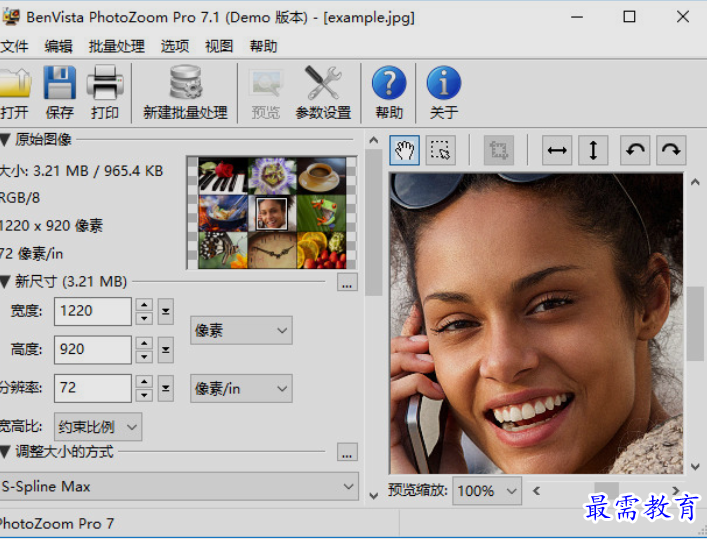Click the RGB/8 color mode text
The height and width of the screenshot is (539, 707).
(x=20, y=198)
